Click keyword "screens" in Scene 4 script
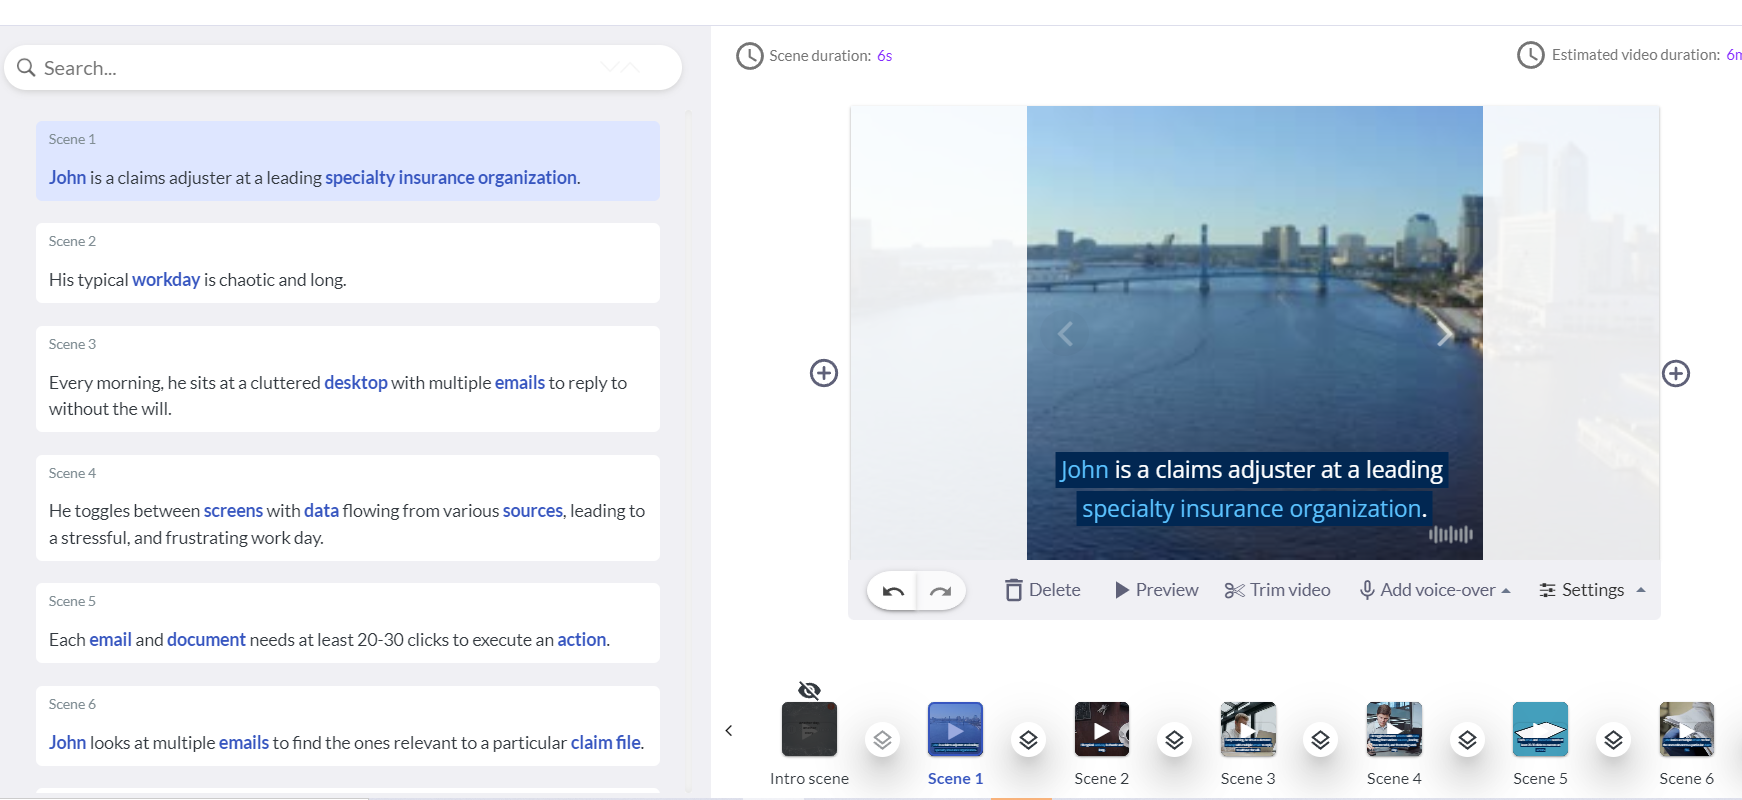Viewport: 1742px width, 800px height. [233, 511]
